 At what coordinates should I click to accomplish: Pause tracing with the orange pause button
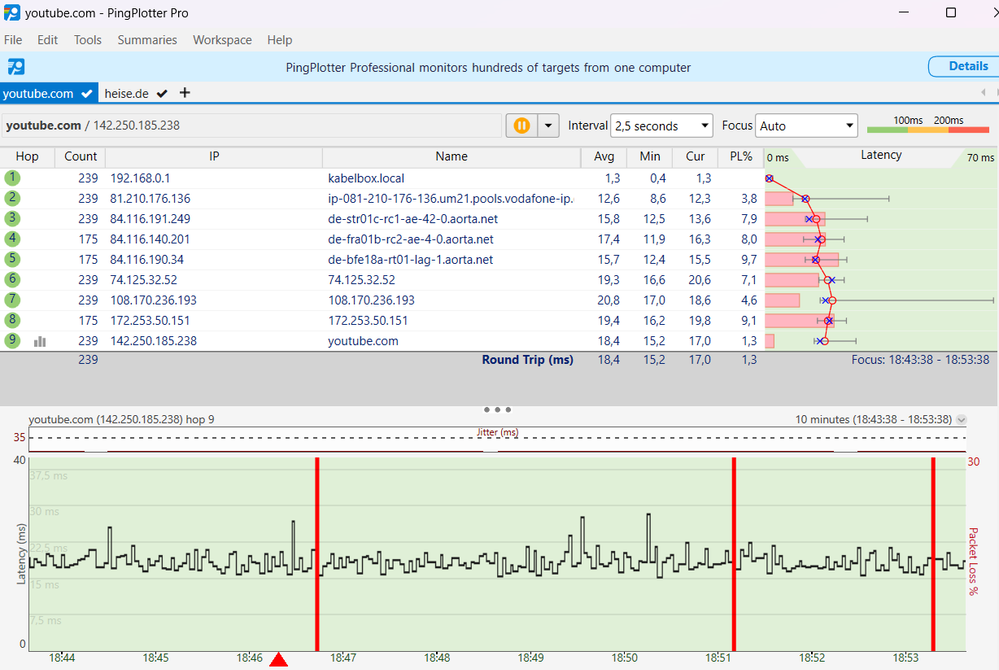click(521, 125)
